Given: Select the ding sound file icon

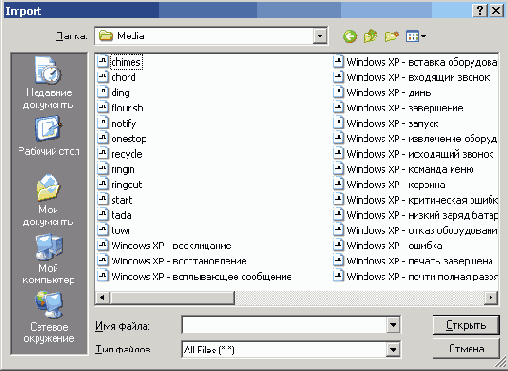Looking at the screenshot, I should [x=103, y=92].
